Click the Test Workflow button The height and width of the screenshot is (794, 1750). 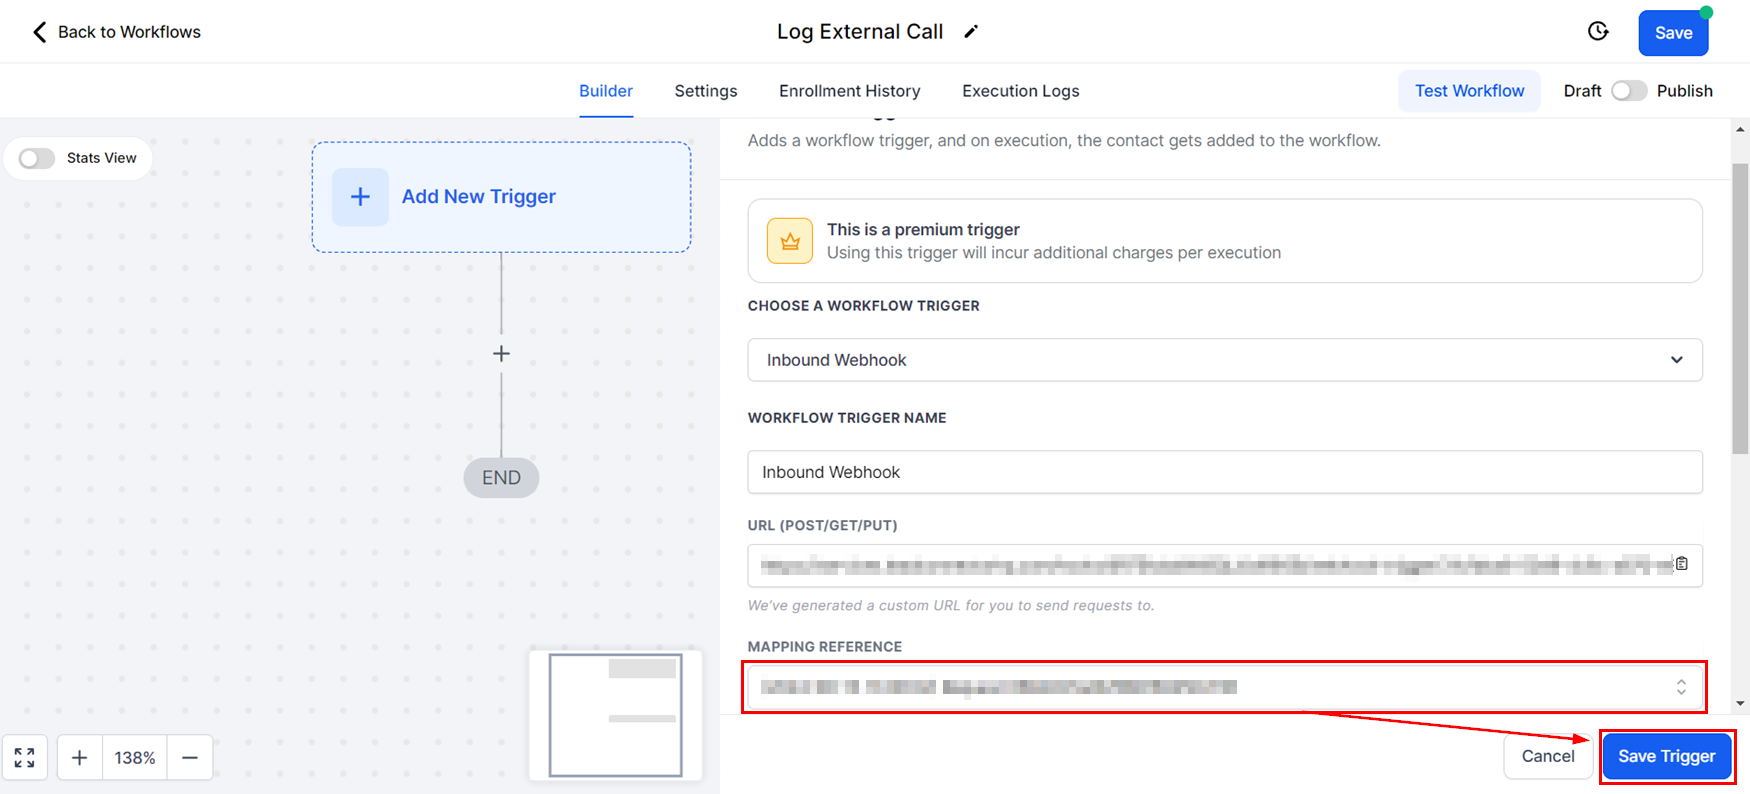tap(1469, 91)
